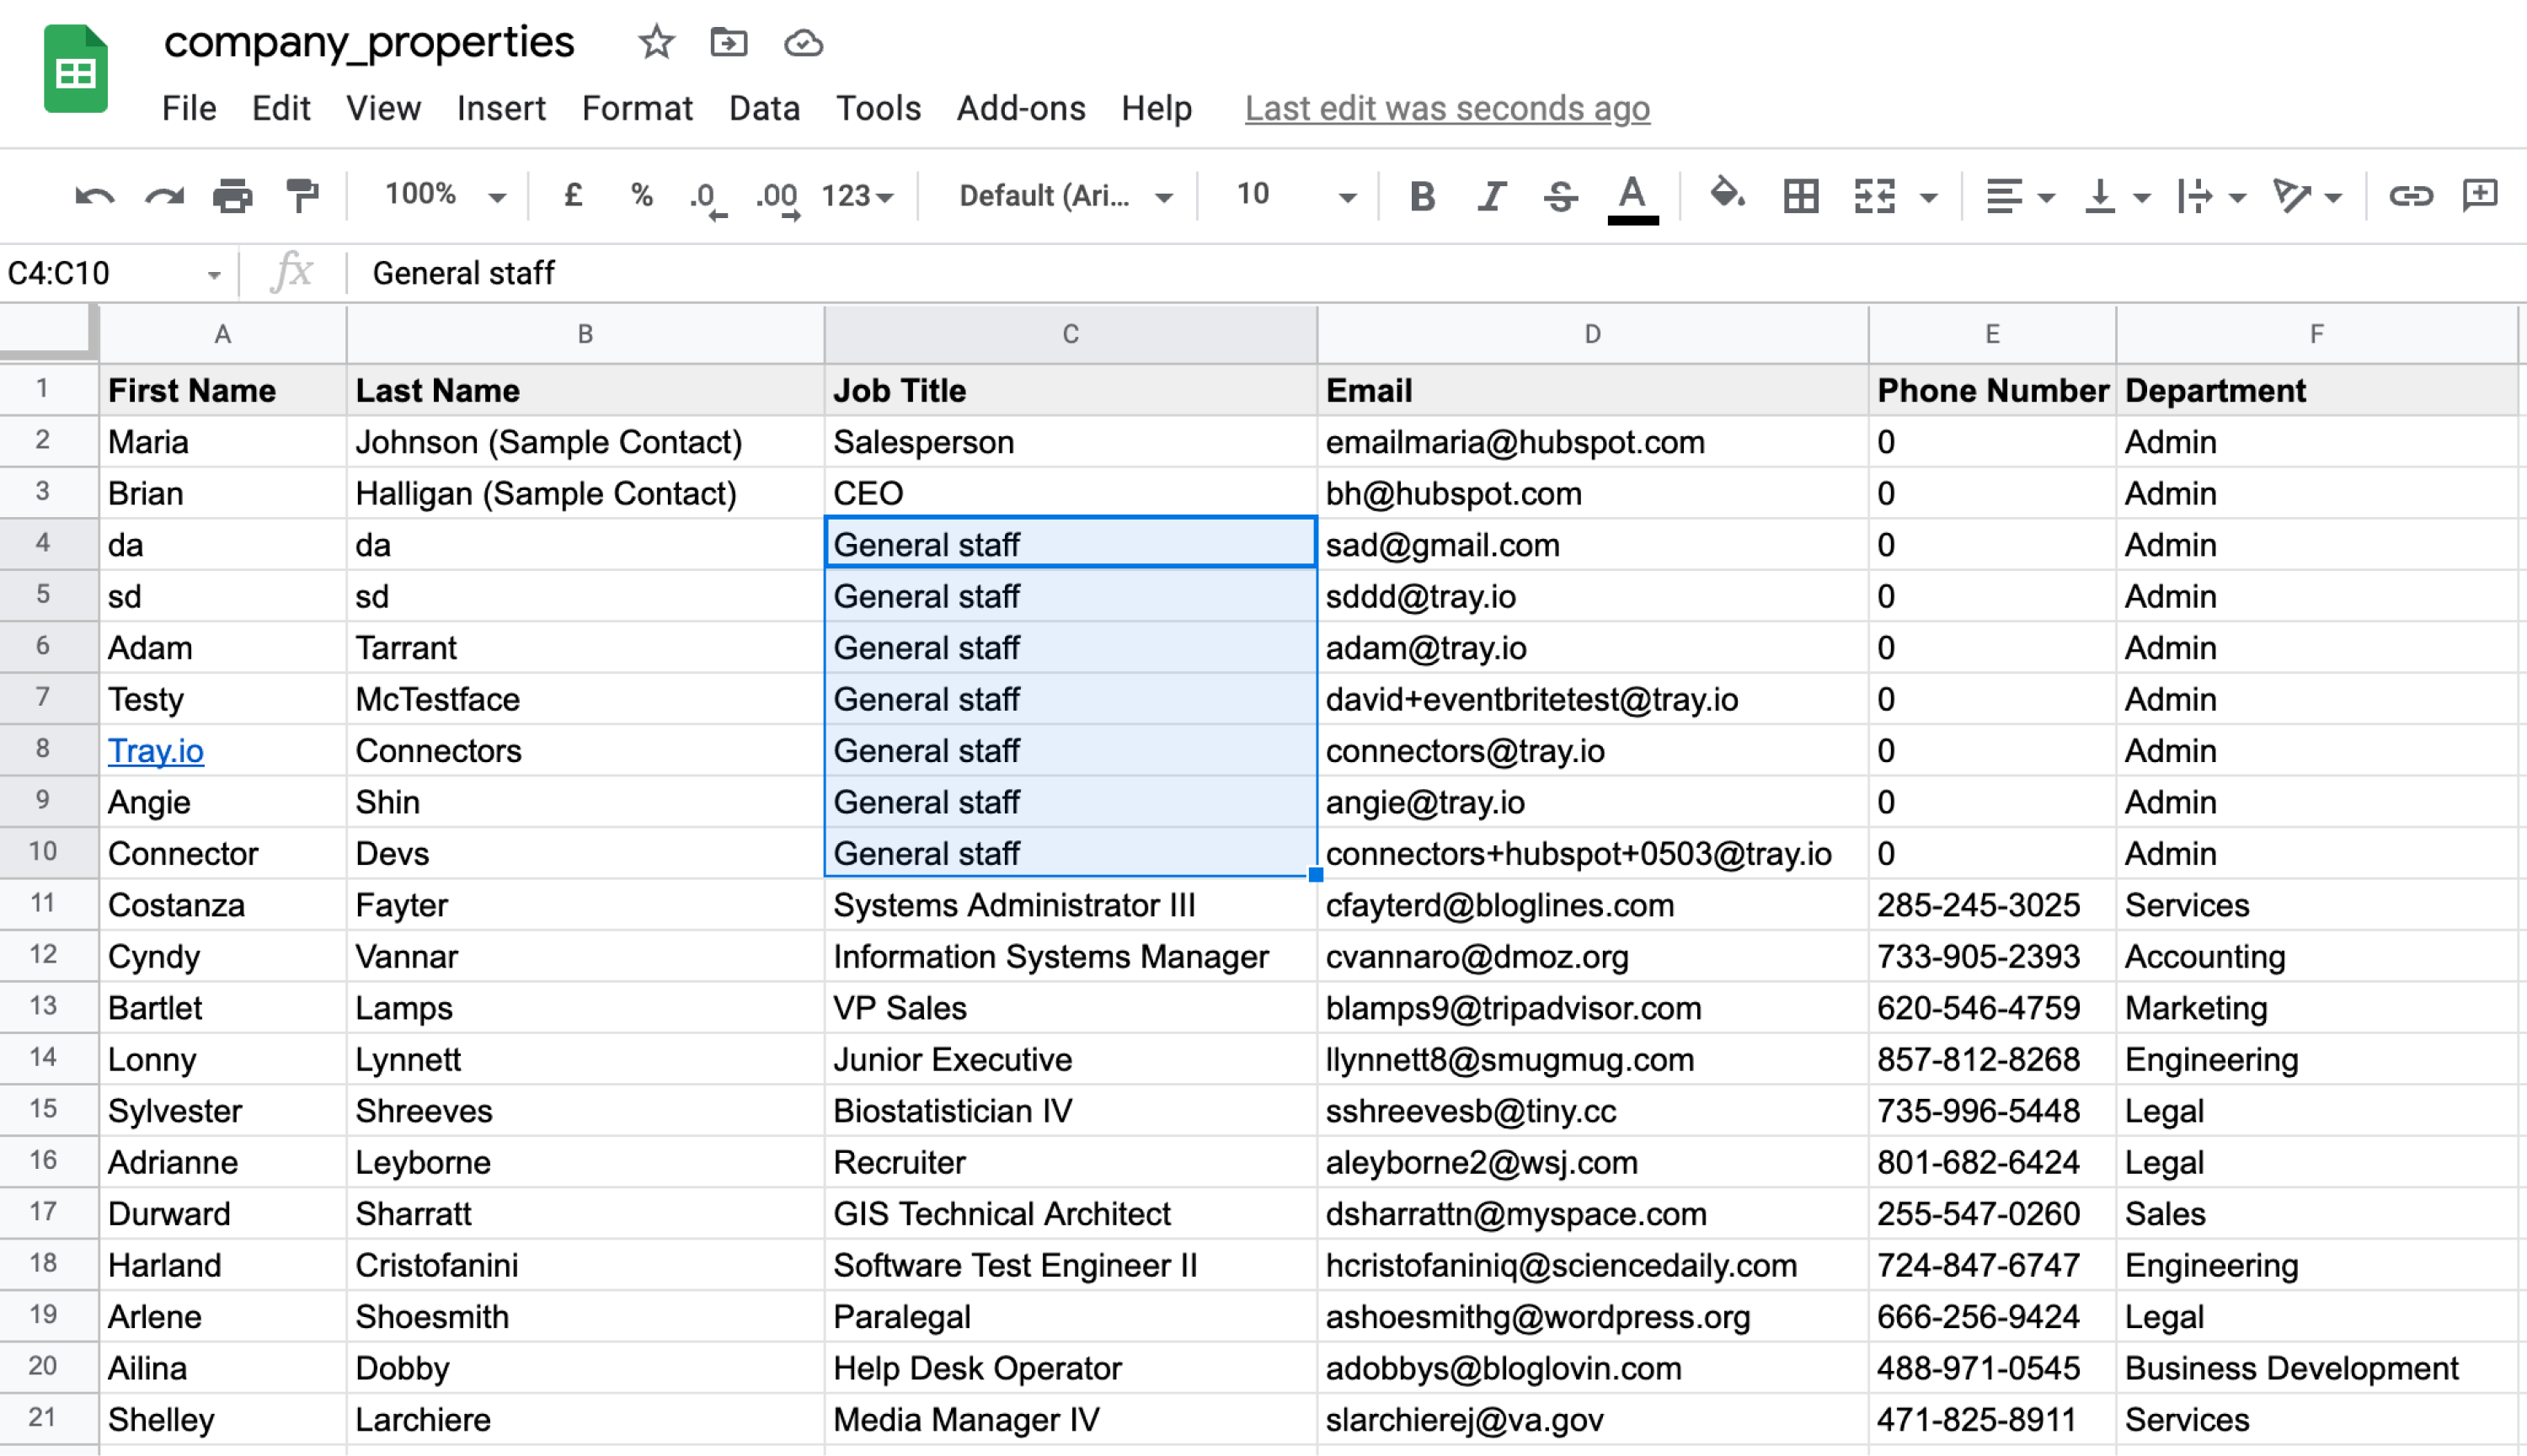Expand the merge cells dropdown arrow

pos(1930,196)
